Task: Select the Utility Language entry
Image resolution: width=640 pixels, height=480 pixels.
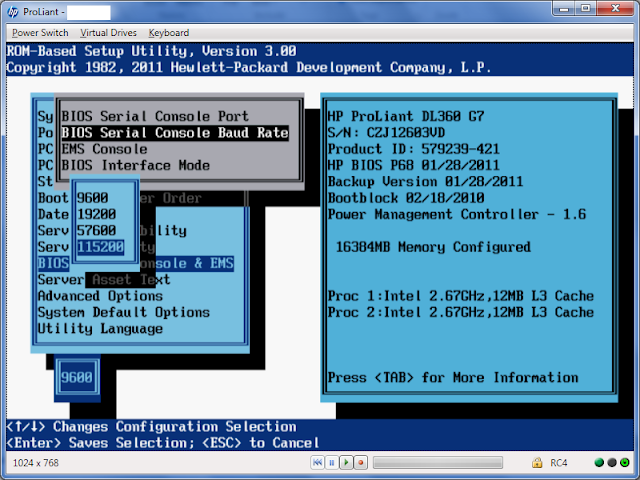Action: pyautogui.click(x=100, y=329)
